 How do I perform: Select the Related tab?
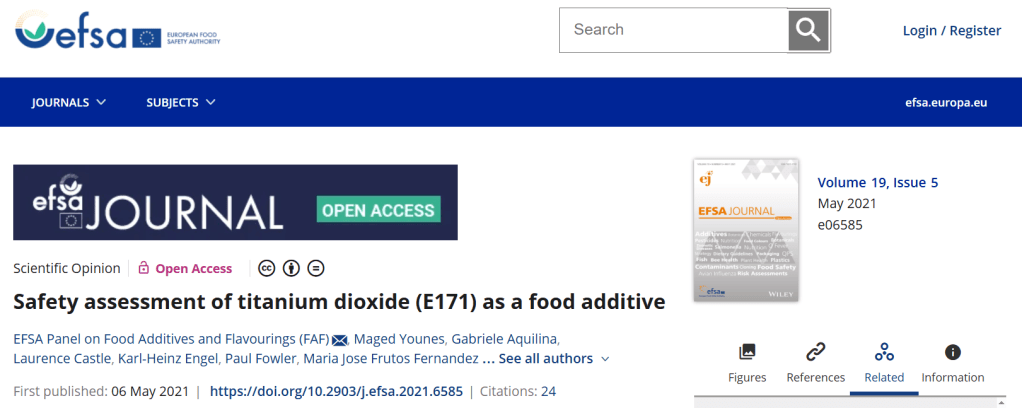883,364
